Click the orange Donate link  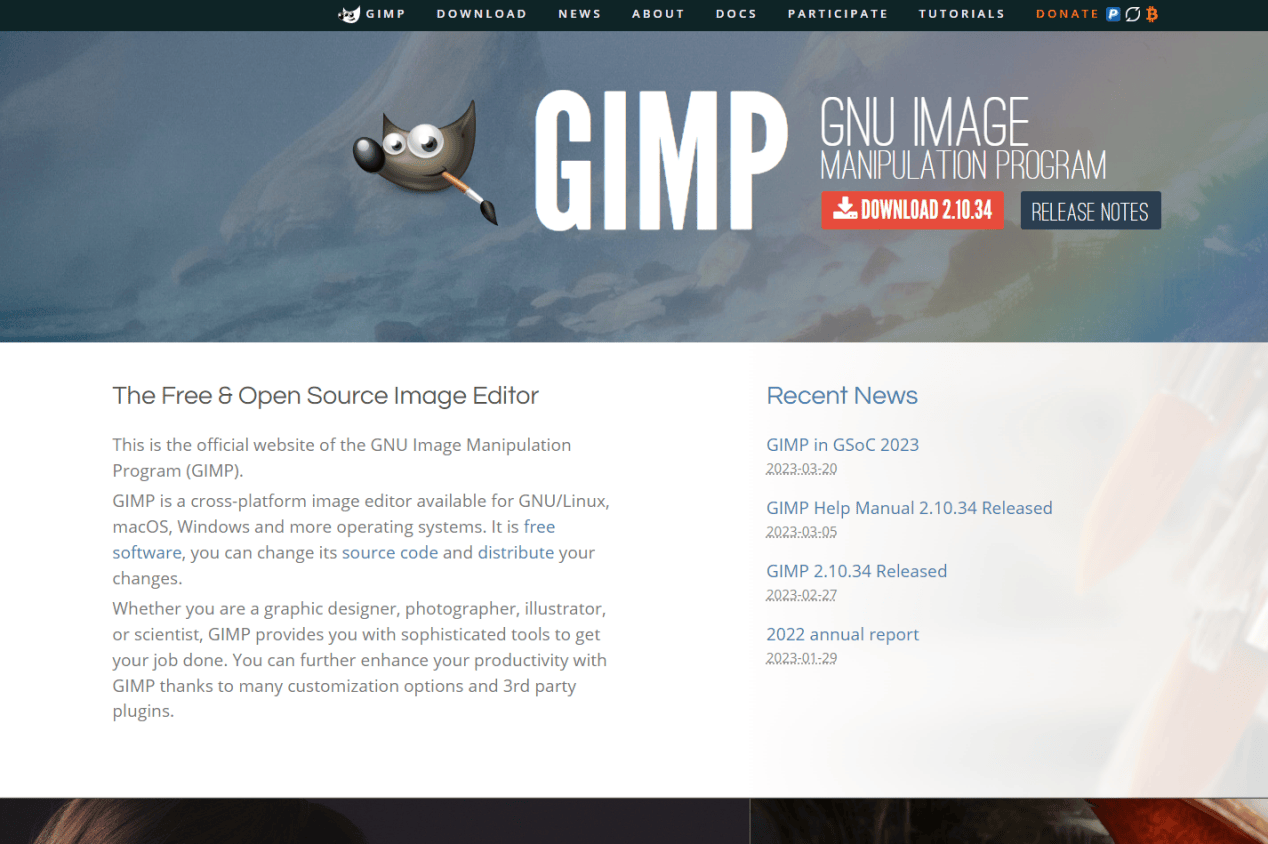(1067, 14)
